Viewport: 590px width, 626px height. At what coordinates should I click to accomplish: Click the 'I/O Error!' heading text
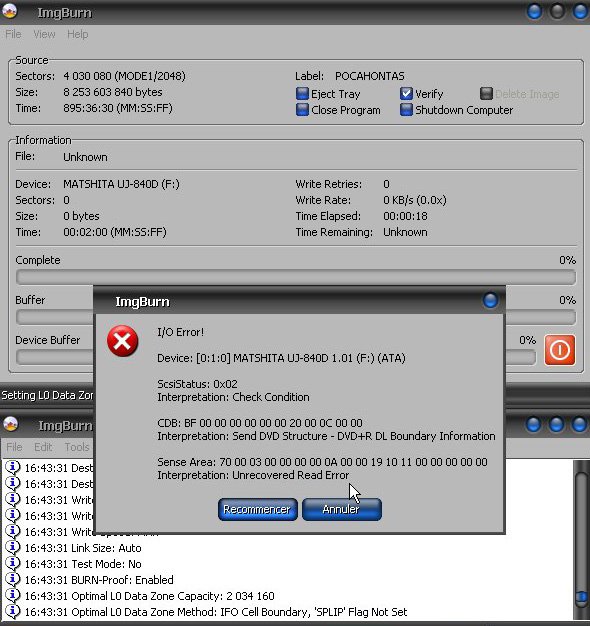pyautogui.click(x=180, y=332)
